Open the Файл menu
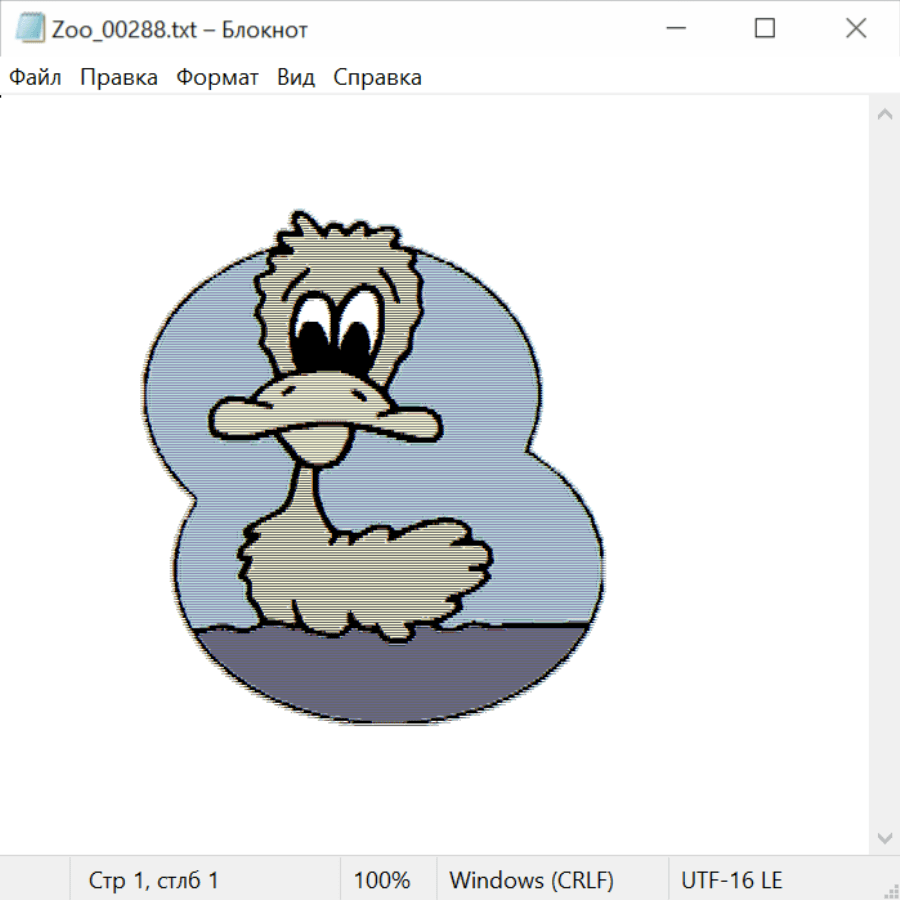This screenshot has width=900, height=900. click(x=36, y=77)
